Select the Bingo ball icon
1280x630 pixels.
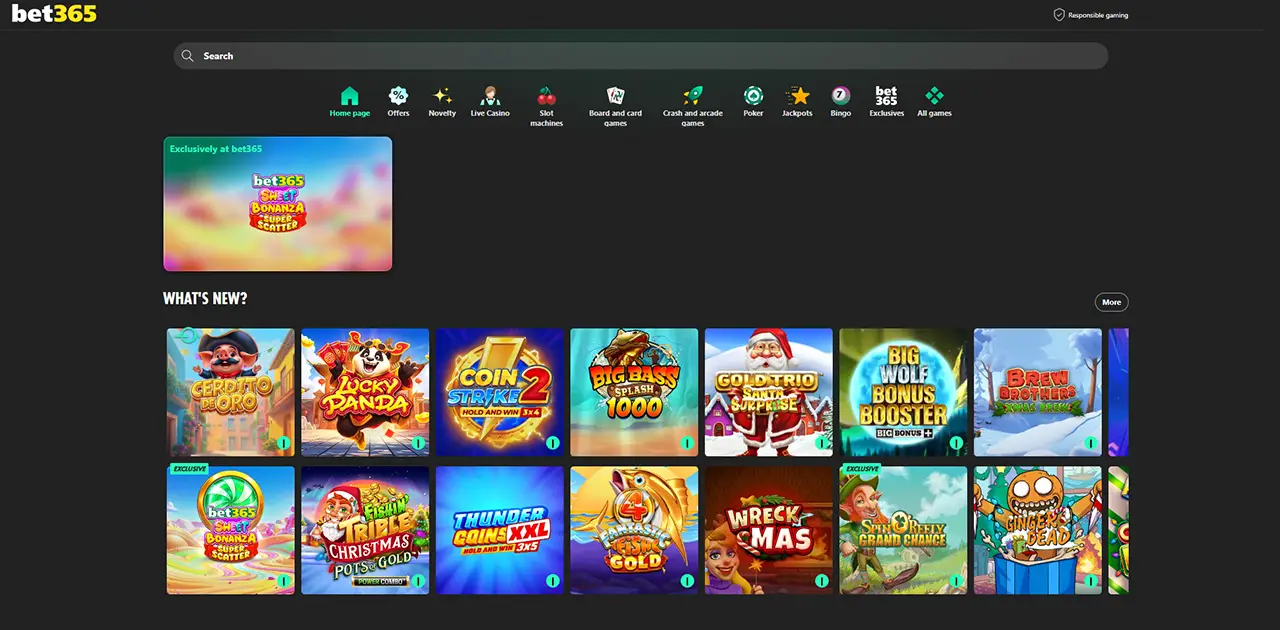840,97
